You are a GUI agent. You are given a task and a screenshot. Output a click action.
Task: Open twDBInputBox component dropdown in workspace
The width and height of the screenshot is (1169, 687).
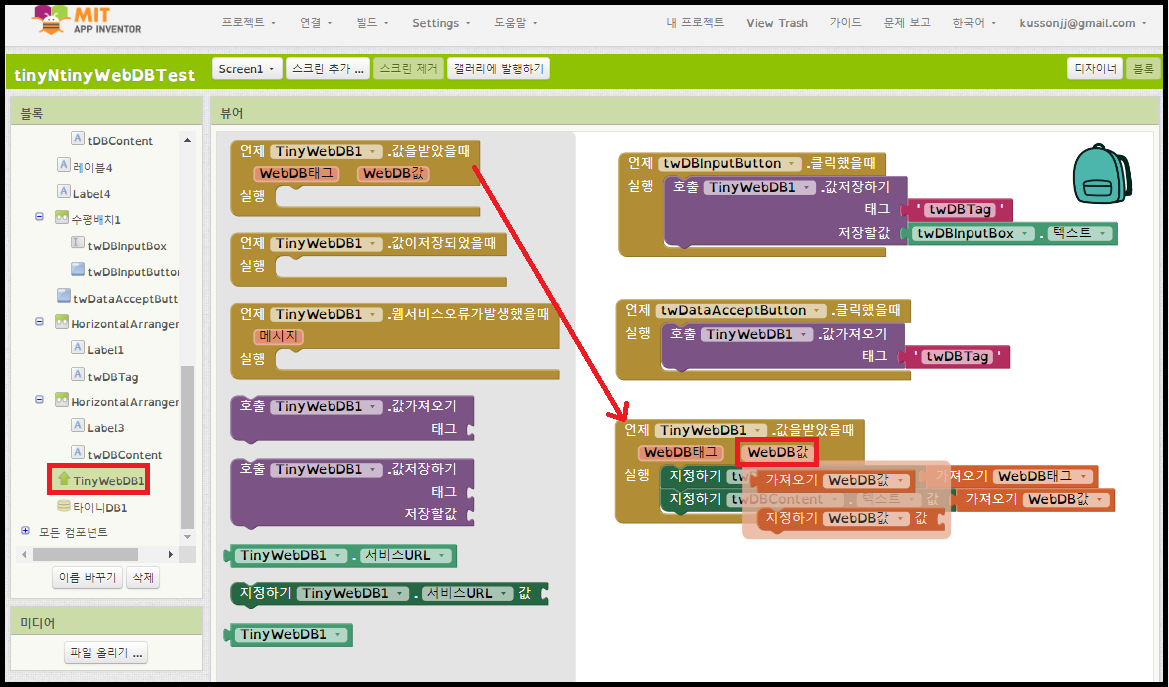point(974,233)
